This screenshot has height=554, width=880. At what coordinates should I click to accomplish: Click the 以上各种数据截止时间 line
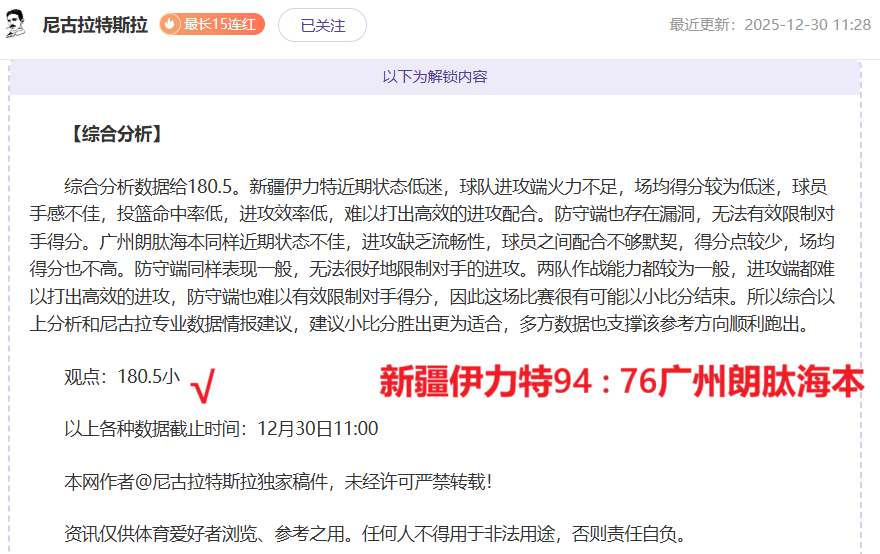(155, 429)
